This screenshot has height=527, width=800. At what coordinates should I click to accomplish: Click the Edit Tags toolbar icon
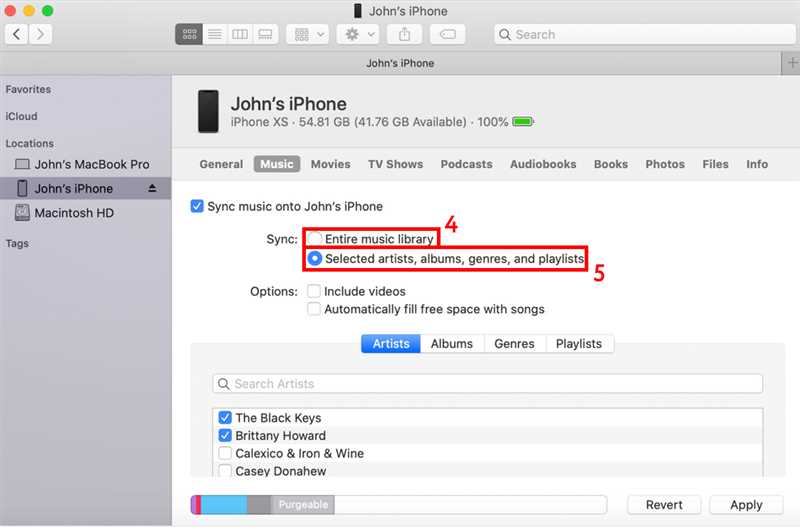[447, 34]
